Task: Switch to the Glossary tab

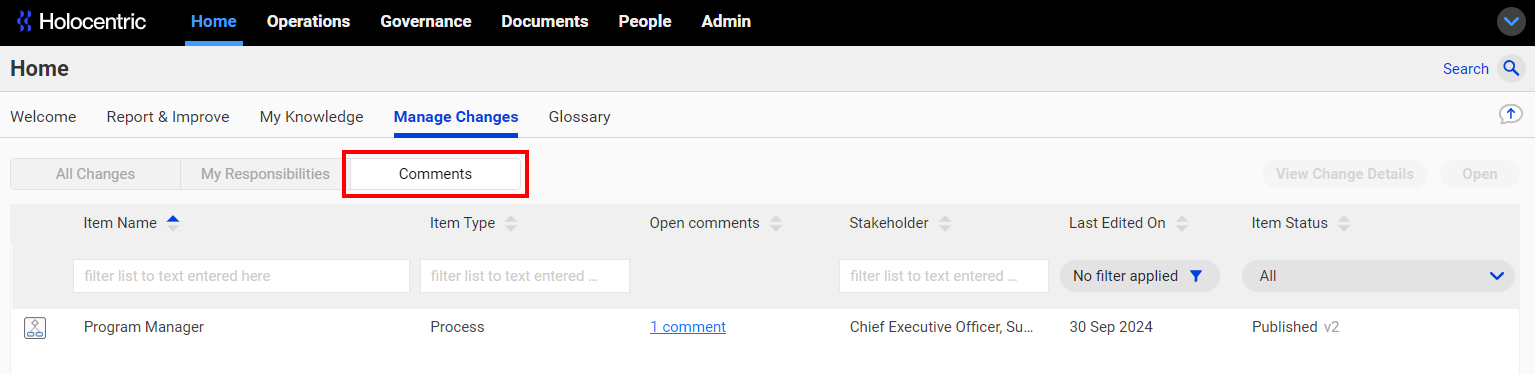Action: click(x=579, y=117)
